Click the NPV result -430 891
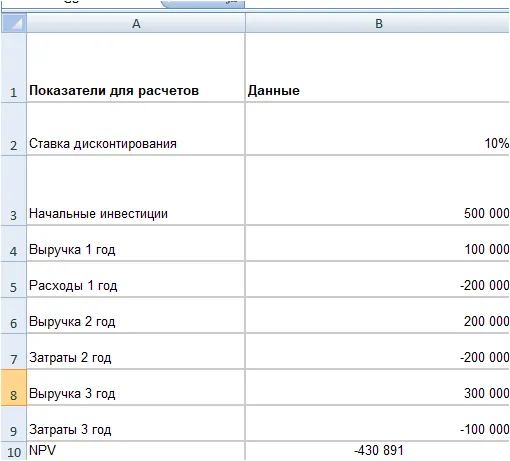510x461 pixels. [x=378, y=451]
